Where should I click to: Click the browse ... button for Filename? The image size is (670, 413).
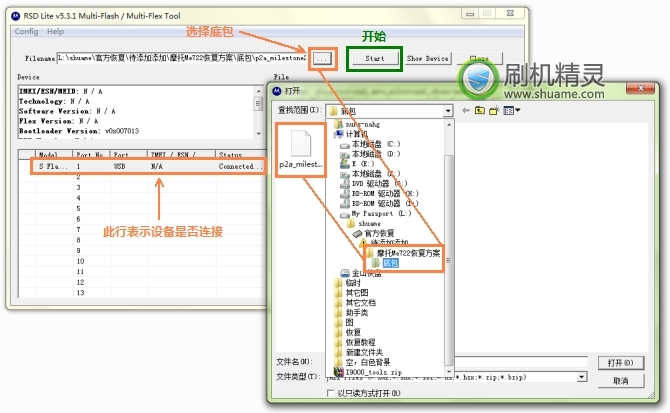322,59
